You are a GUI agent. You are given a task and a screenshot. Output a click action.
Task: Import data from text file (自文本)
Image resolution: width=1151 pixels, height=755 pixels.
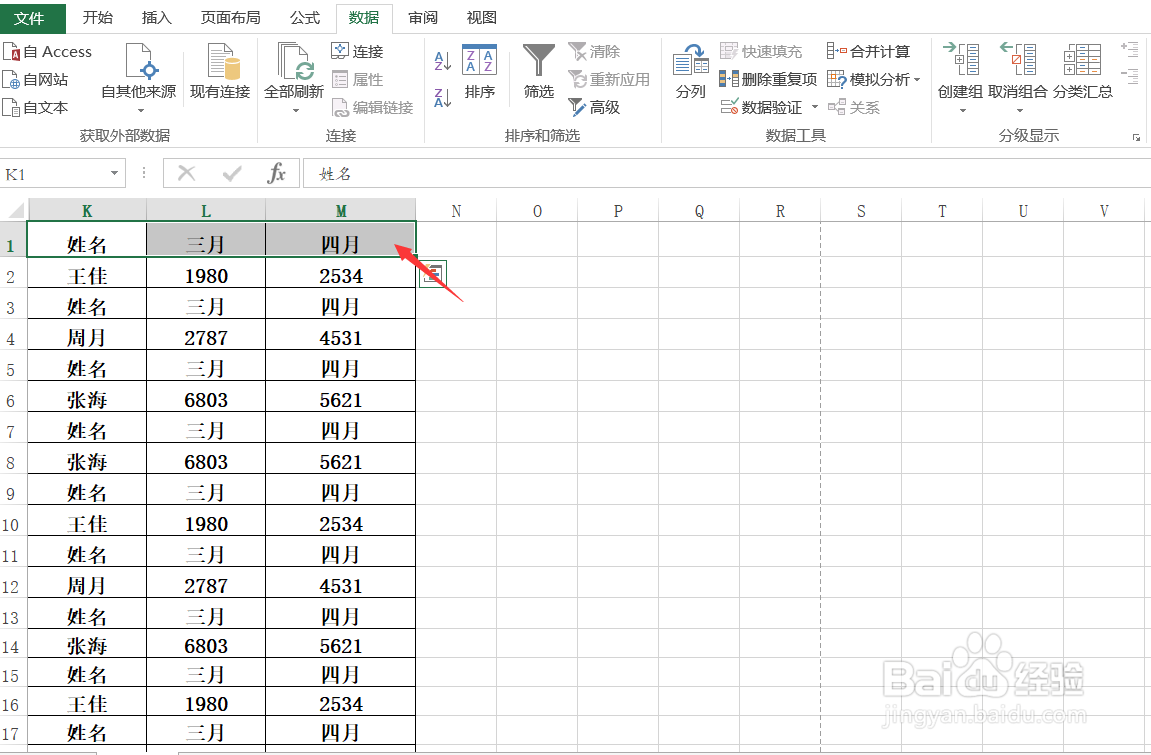pos(36,107)
